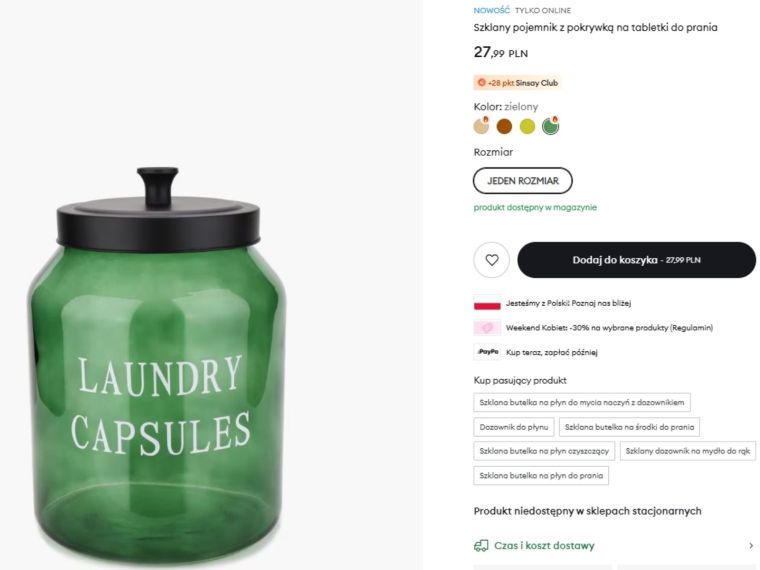Select the beige color swatch
The width and height of the screenshot is (760, 570).
[x=481, y=126]
